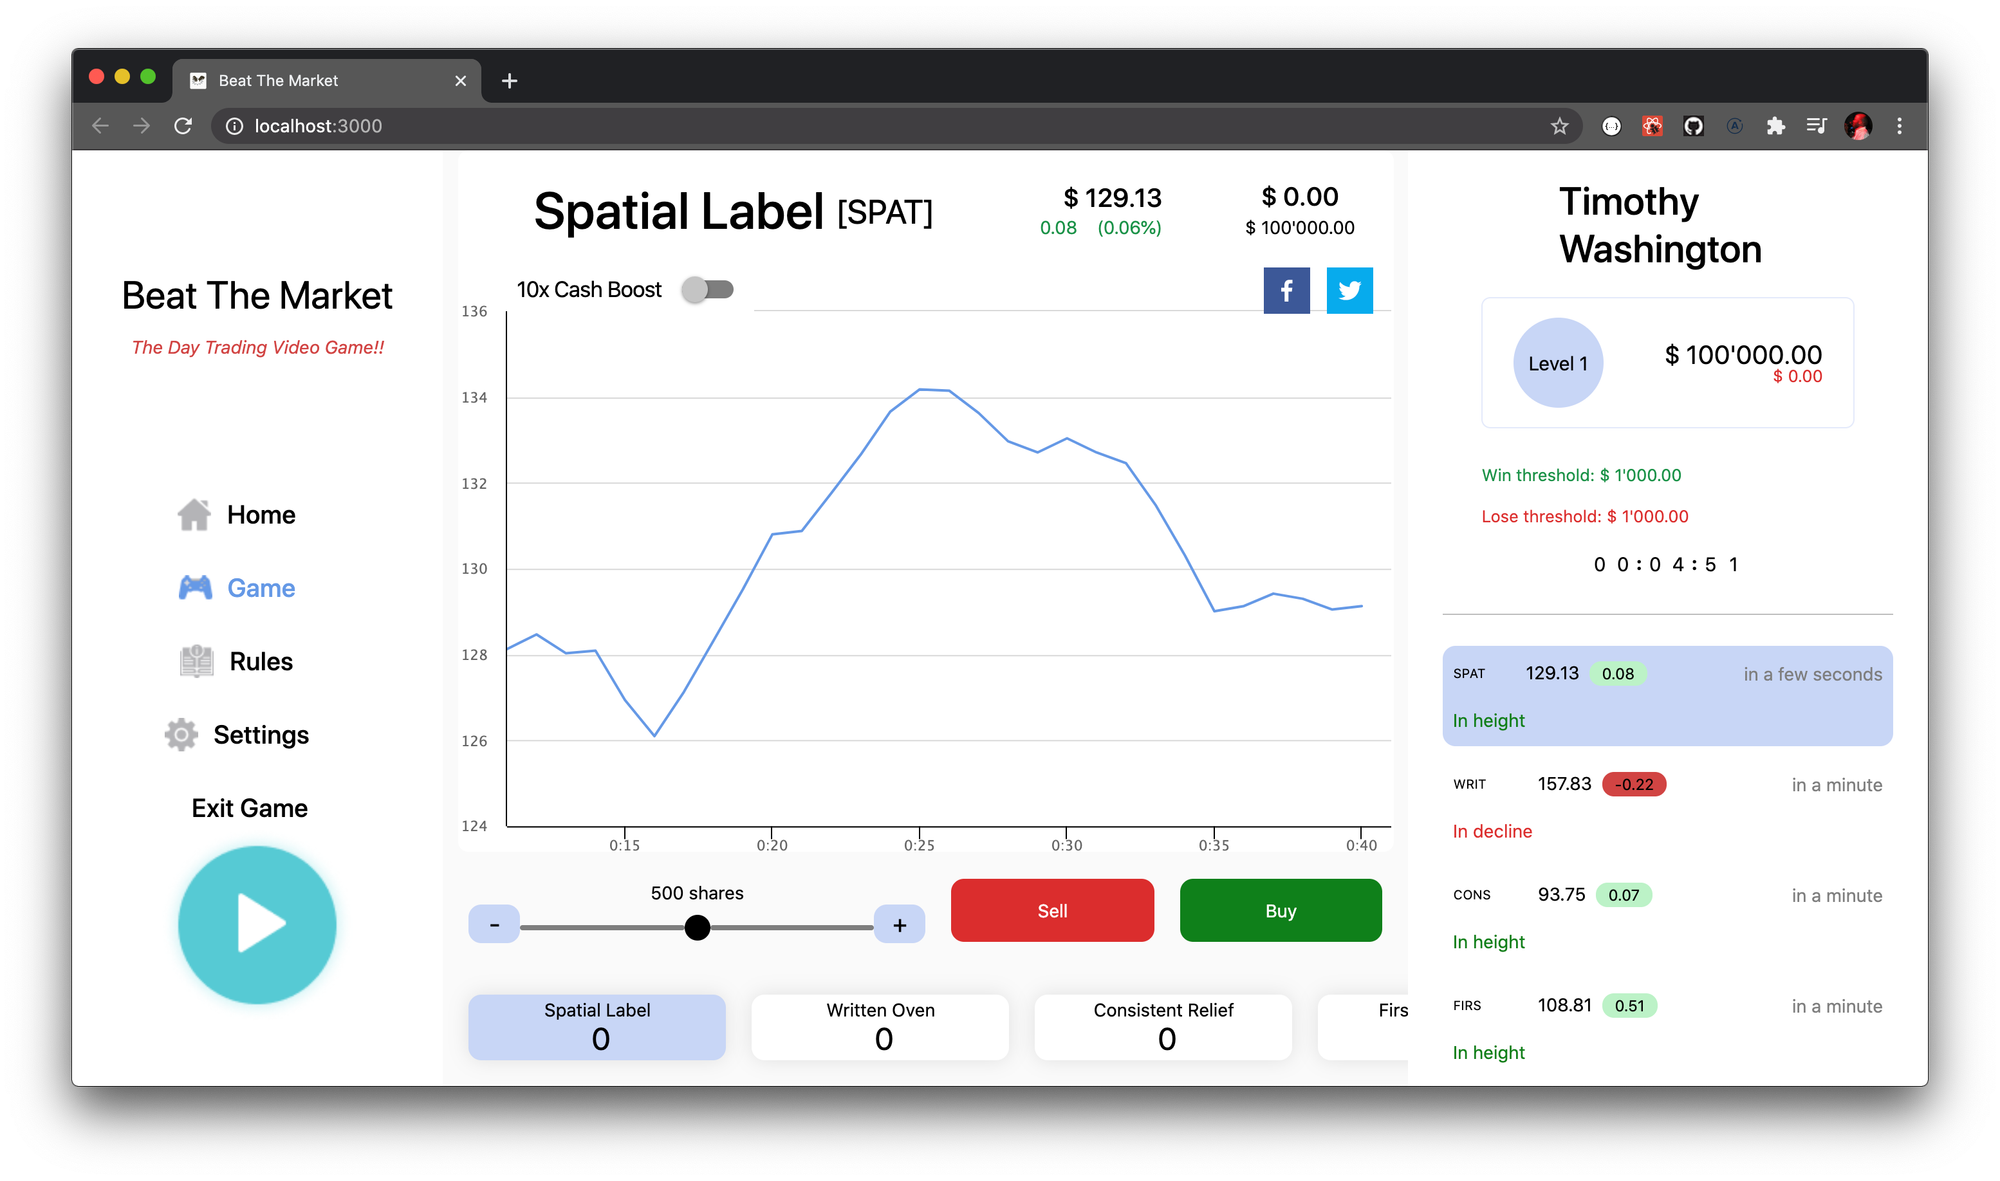Click Exit Game link

[x=249, y=808]
